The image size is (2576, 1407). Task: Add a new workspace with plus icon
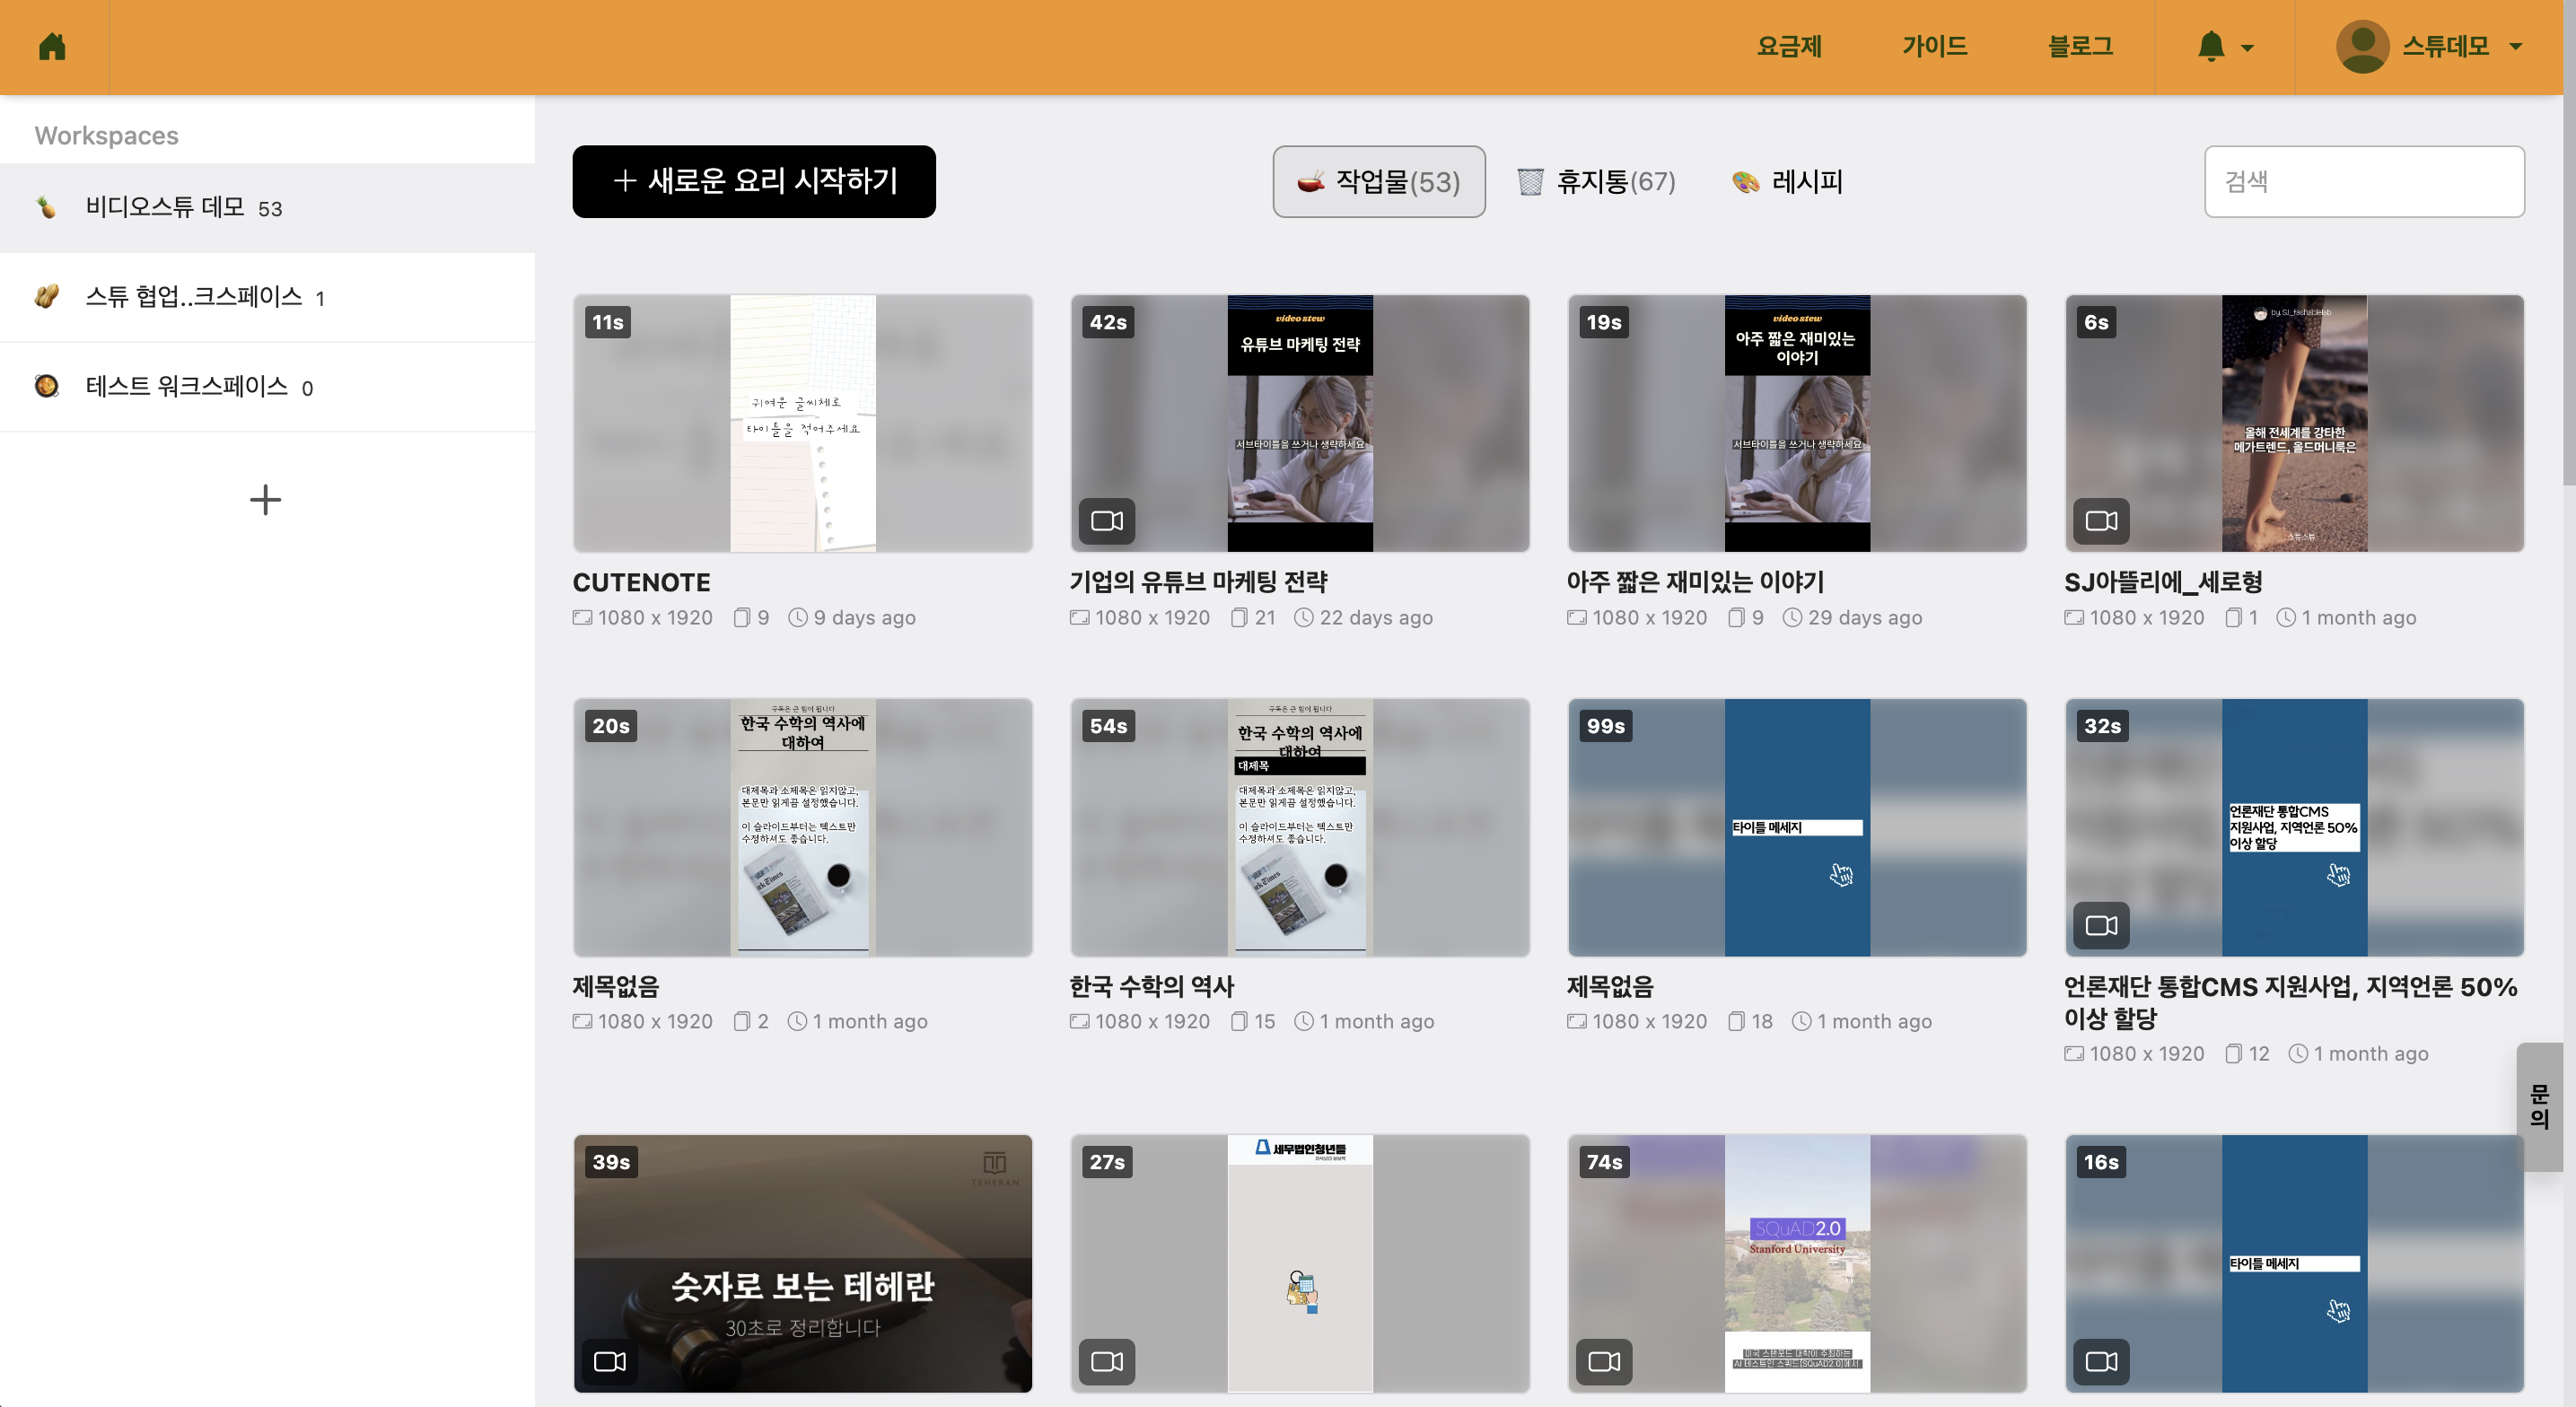[x=265, y=500]
